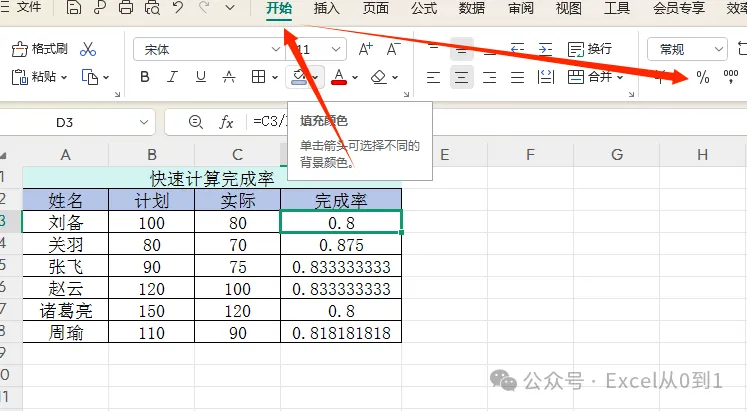Screen dimensions: 747x411
Task: Toggle Strikethrough formatting
Action: (229, 77)
